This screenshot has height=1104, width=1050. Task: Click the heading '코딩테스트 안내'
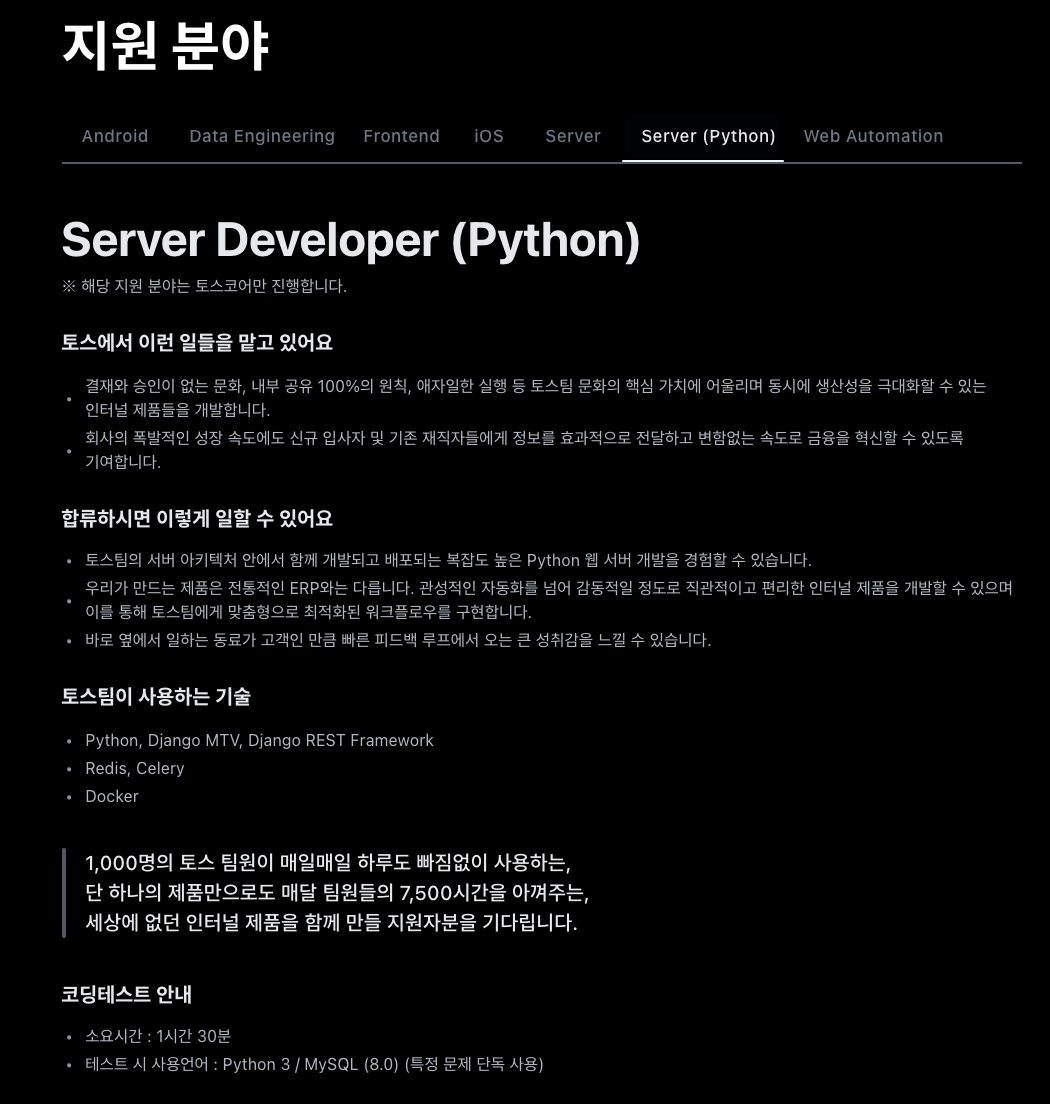pyautogui.click(x=127, y=994)
